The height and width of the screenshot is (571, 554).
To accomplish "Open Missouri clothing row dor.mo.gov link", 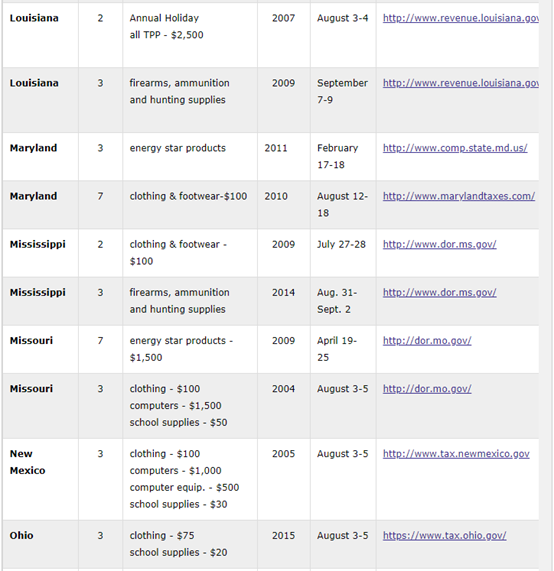I will (x=427, y=389).
